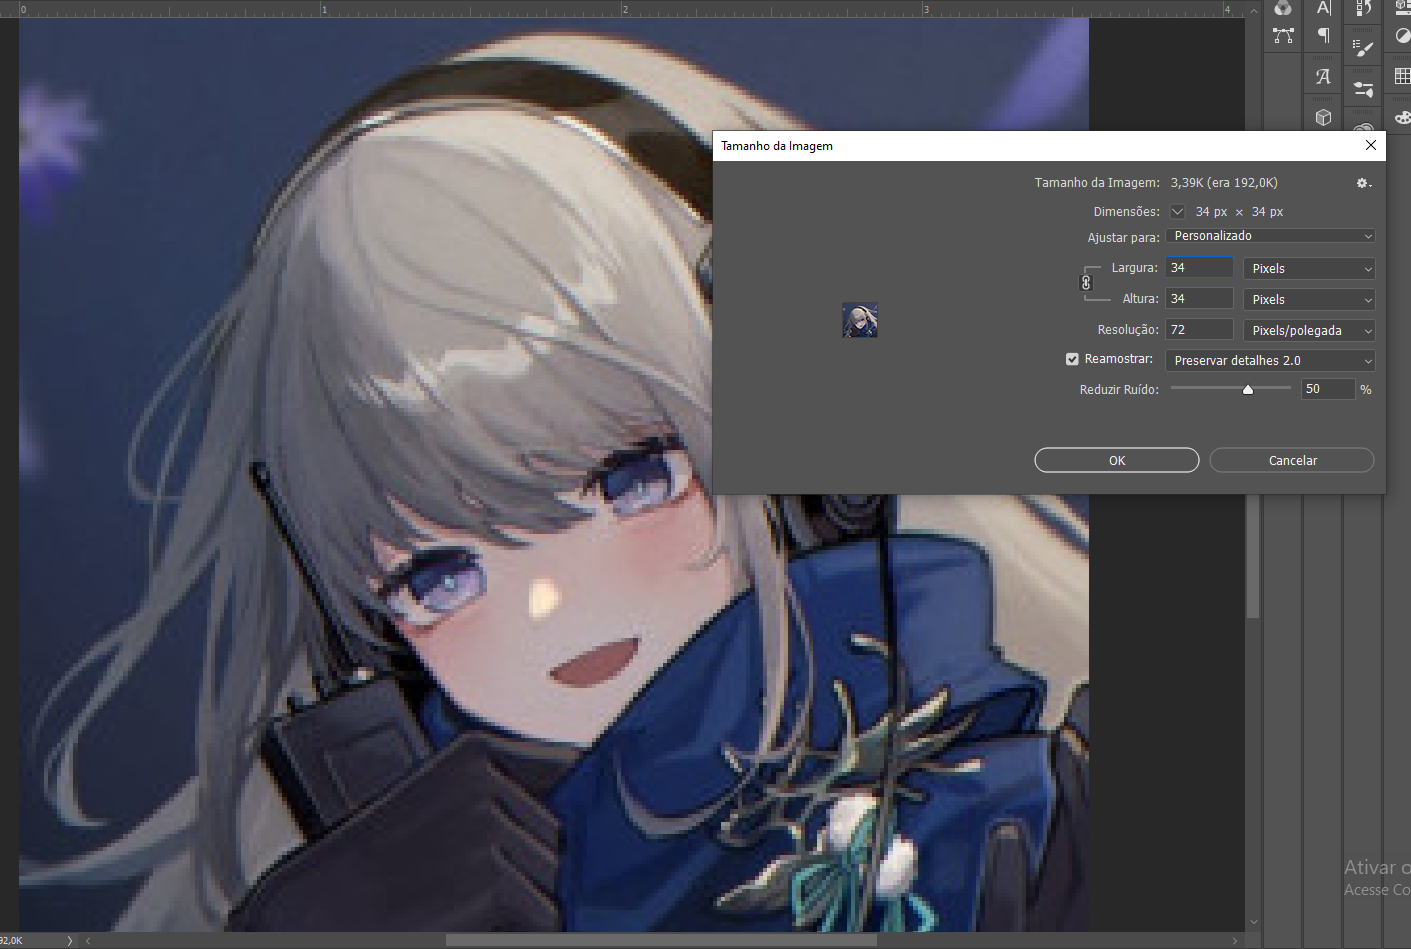Open the Brush Settings panel icon
Viewport: 1411px width, 949px height.
coord(1363,89)
